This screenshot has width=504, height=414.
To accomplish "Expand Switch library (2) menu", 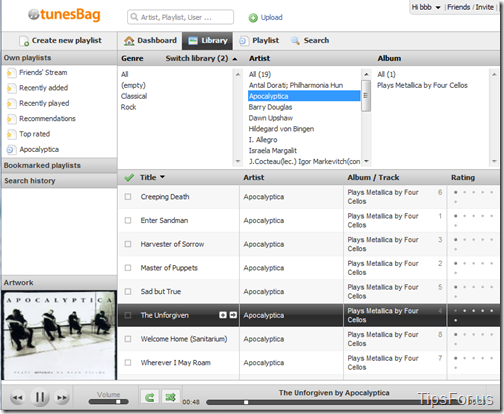I will point(201,58).
